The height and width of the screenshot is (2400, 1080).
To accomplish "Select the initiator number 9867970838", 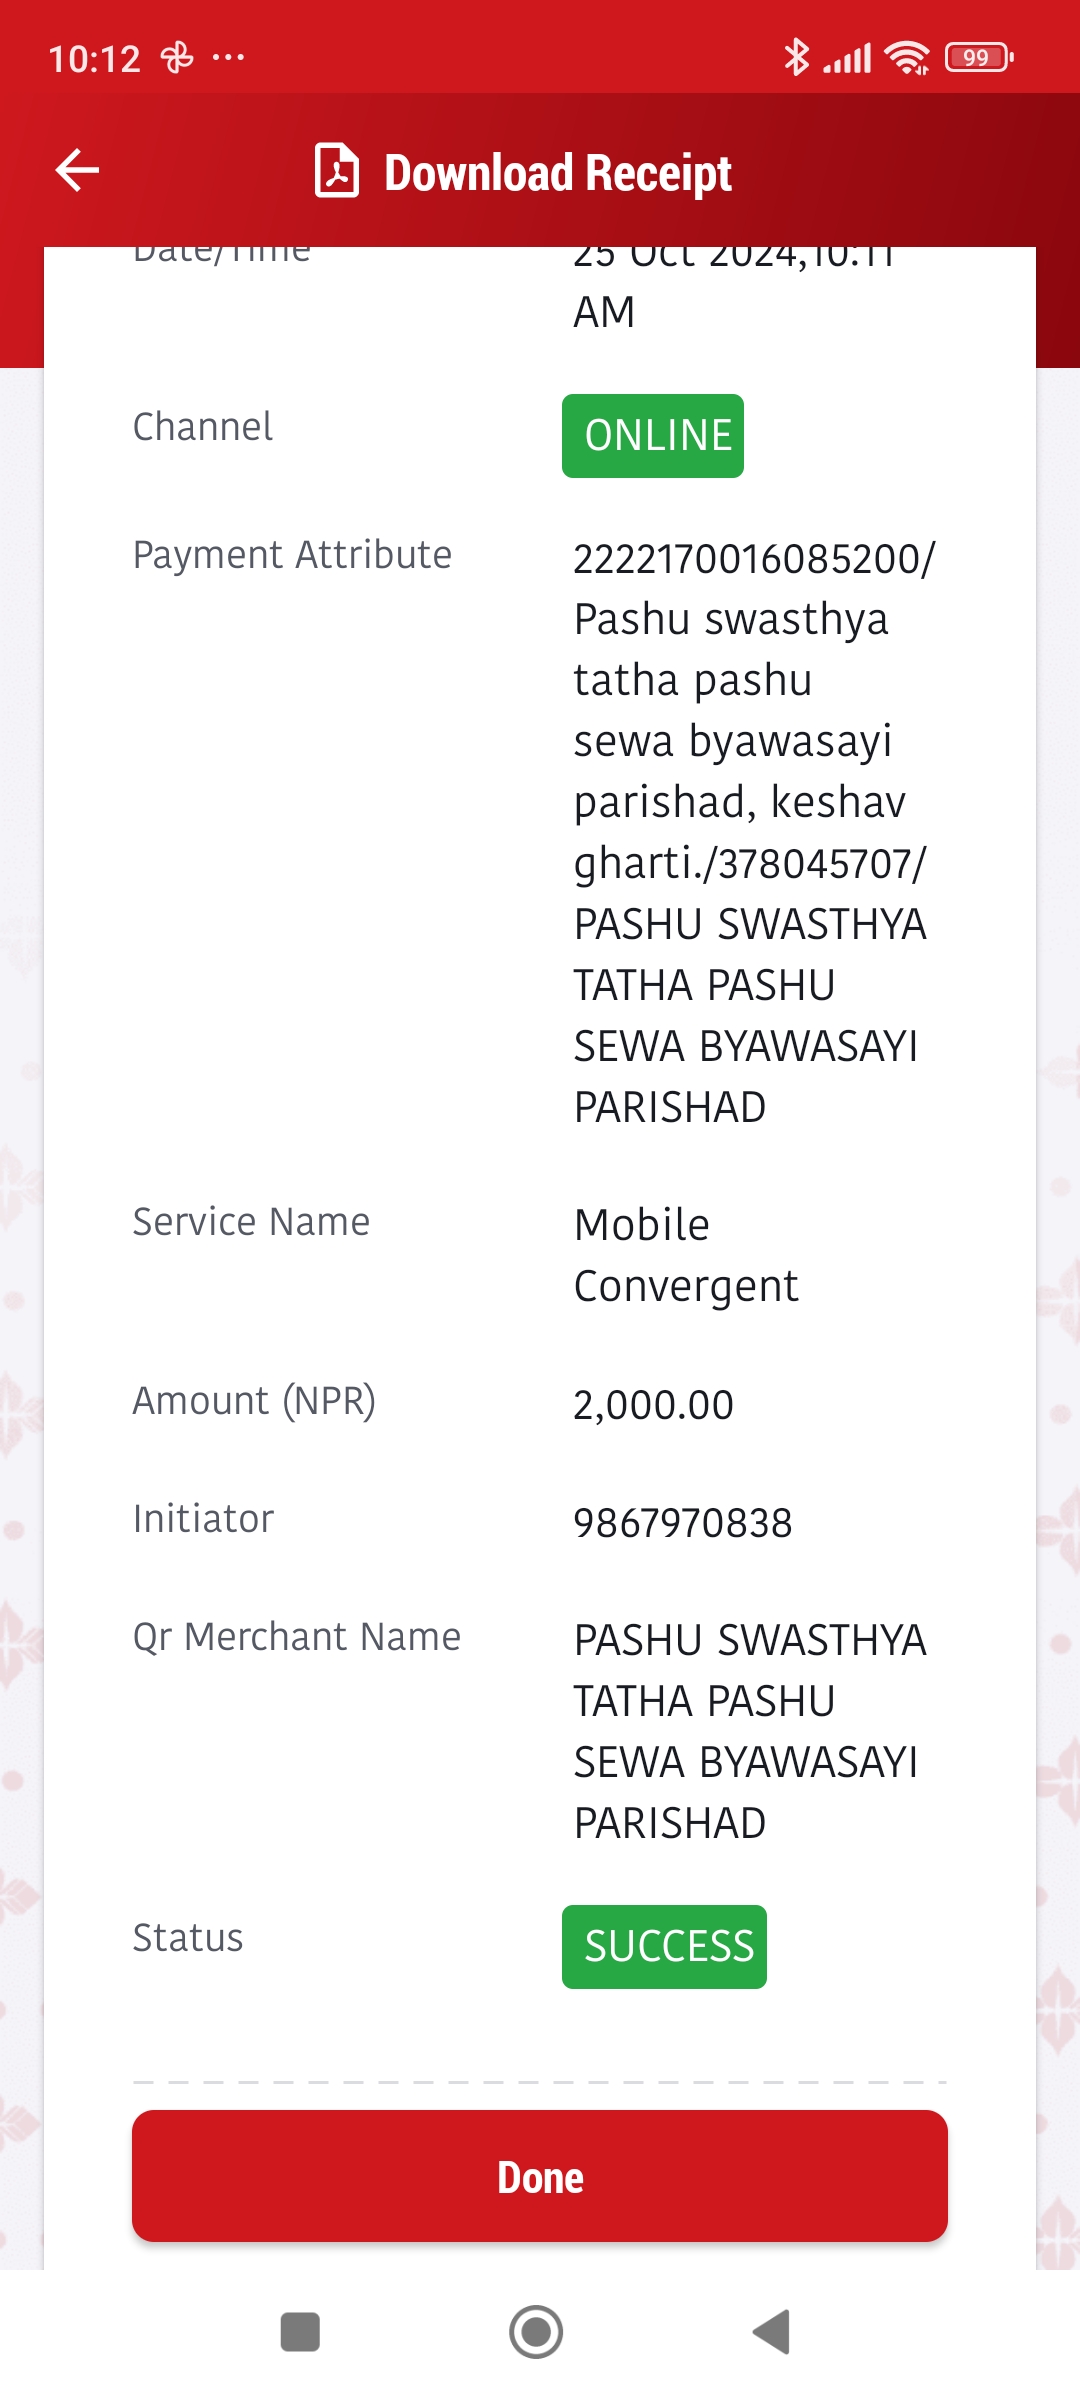I will [x=683, y=1523].
